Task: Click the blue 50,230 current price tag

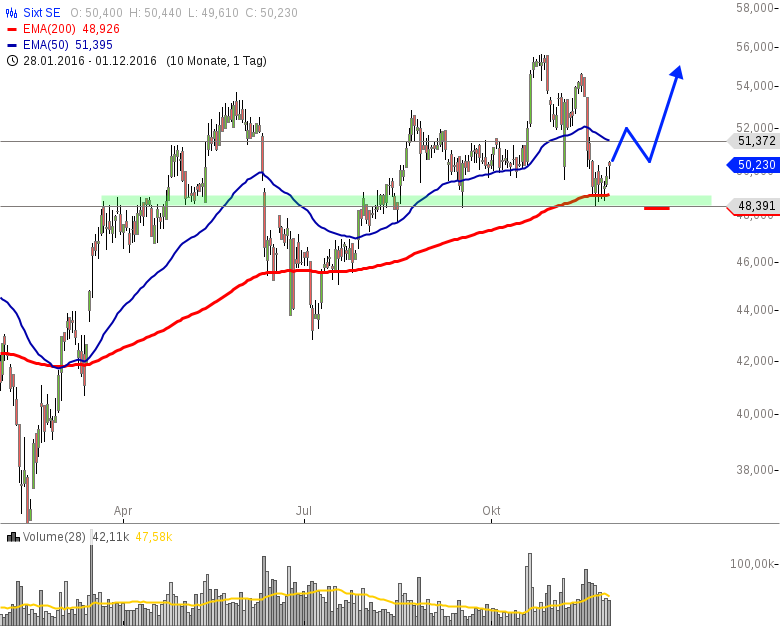Action: 754,165
